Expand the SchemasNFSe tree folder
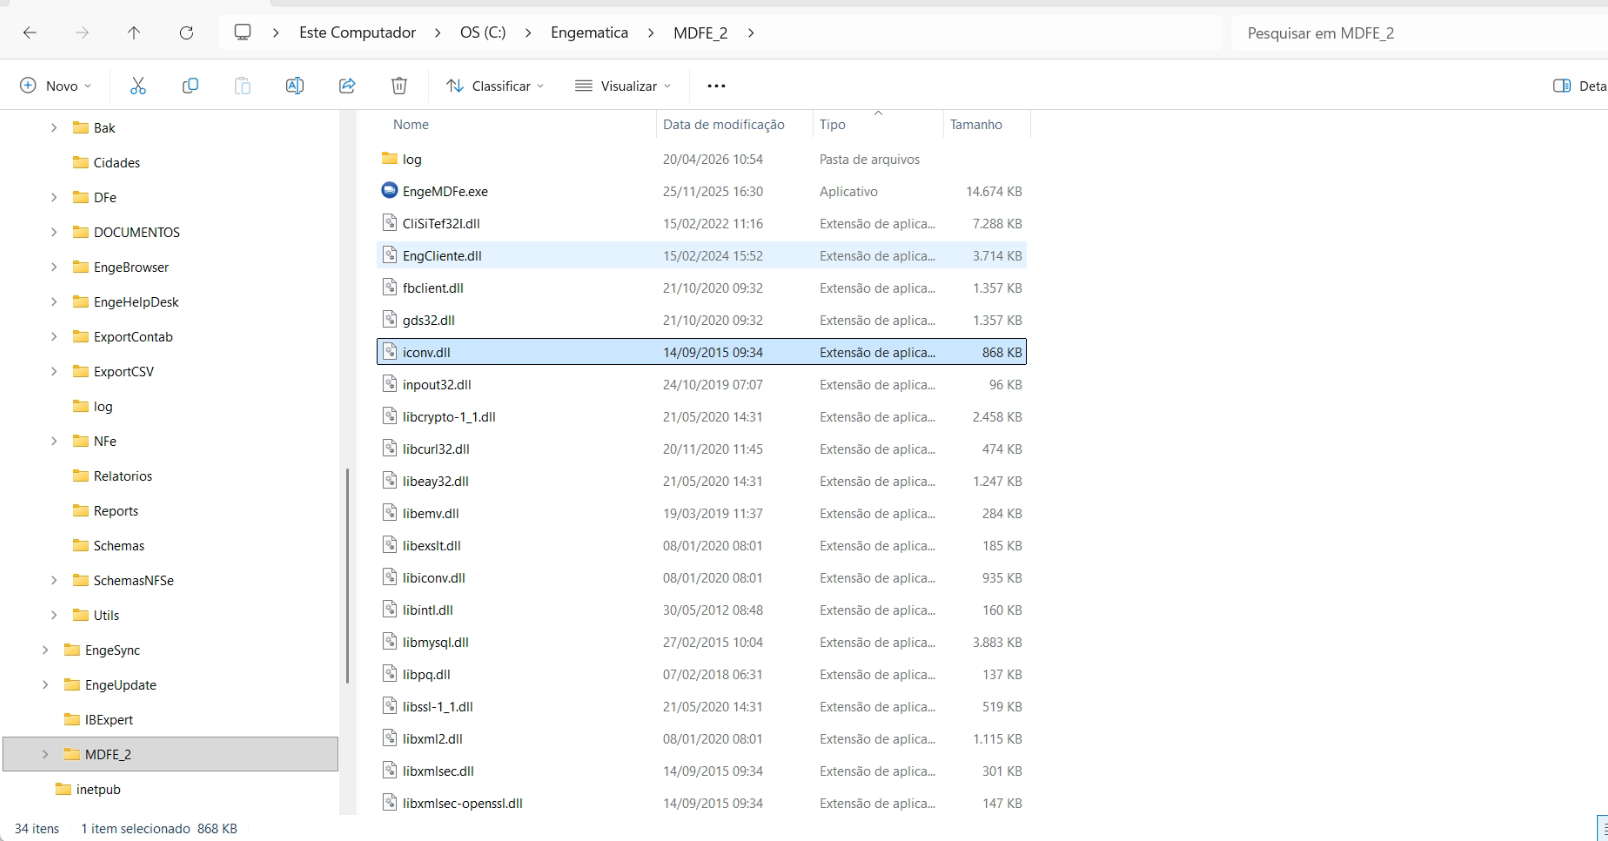Viewport: 1608px width, 841px height. click(x=54, y=580)
